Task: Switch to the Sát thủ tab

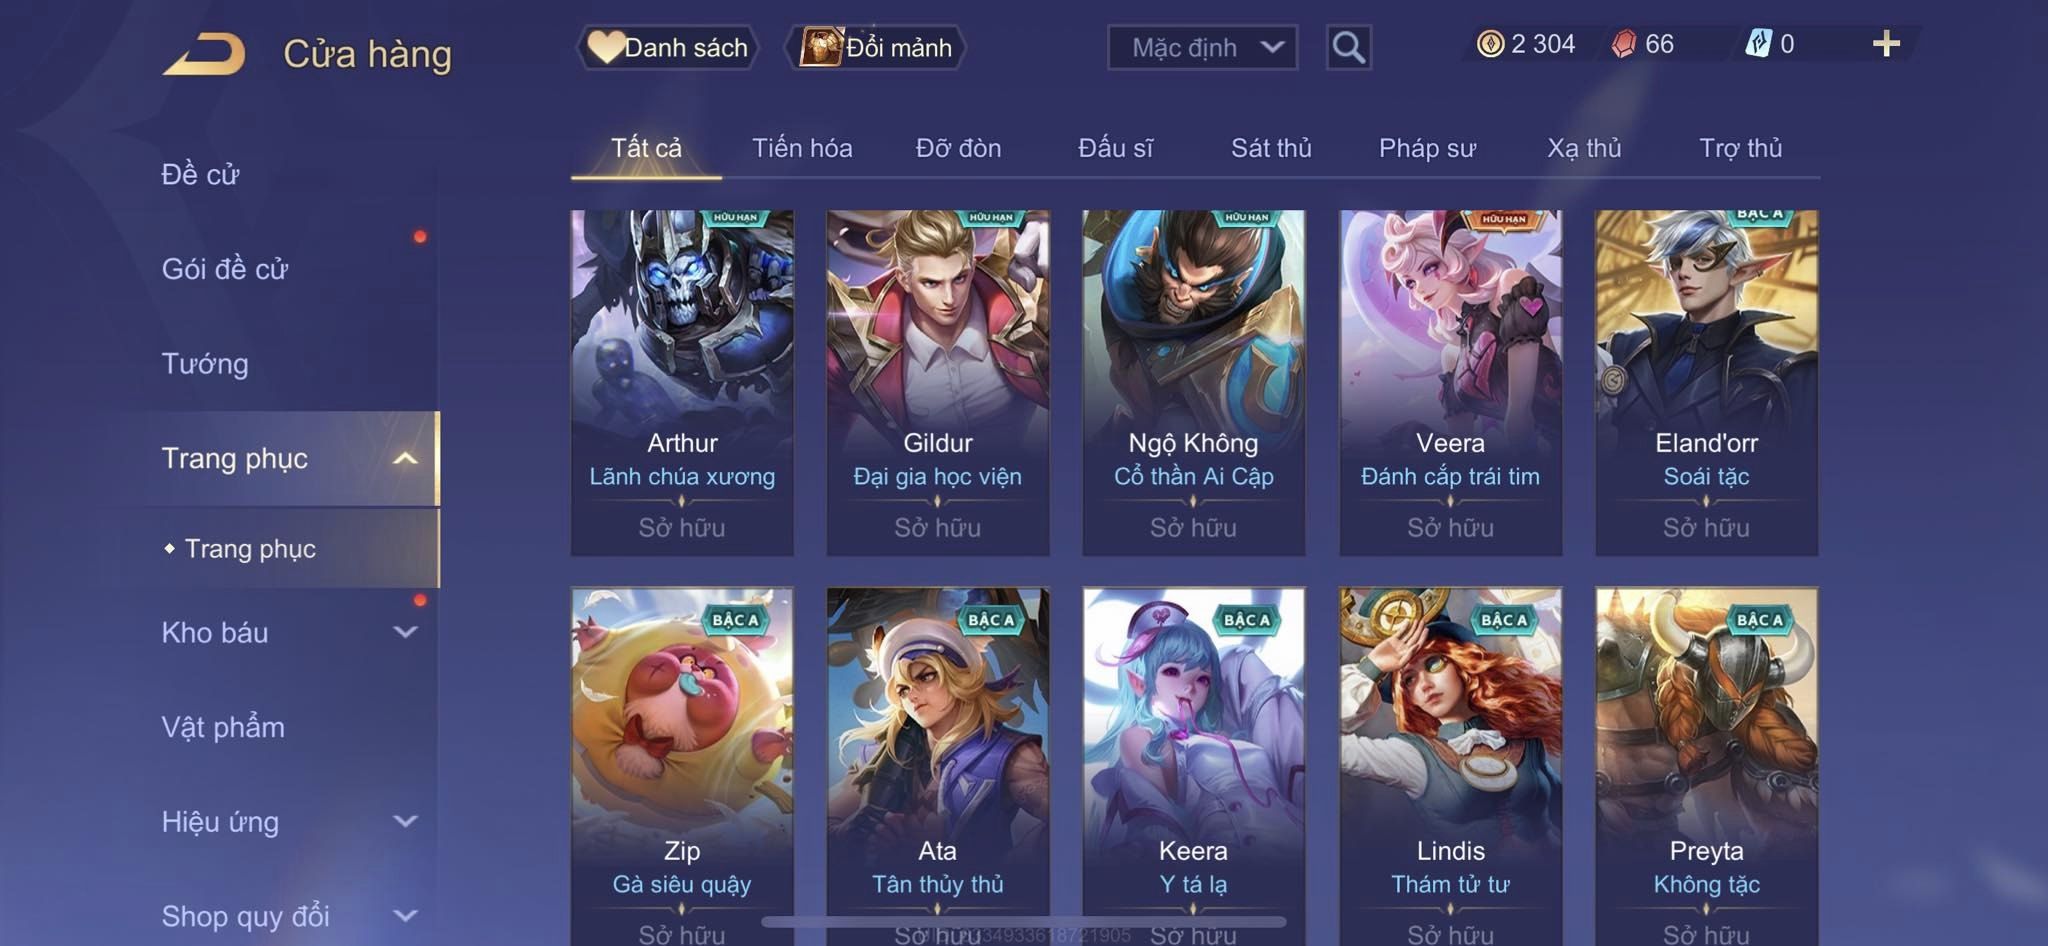Action: click(x=1271, y=148)
